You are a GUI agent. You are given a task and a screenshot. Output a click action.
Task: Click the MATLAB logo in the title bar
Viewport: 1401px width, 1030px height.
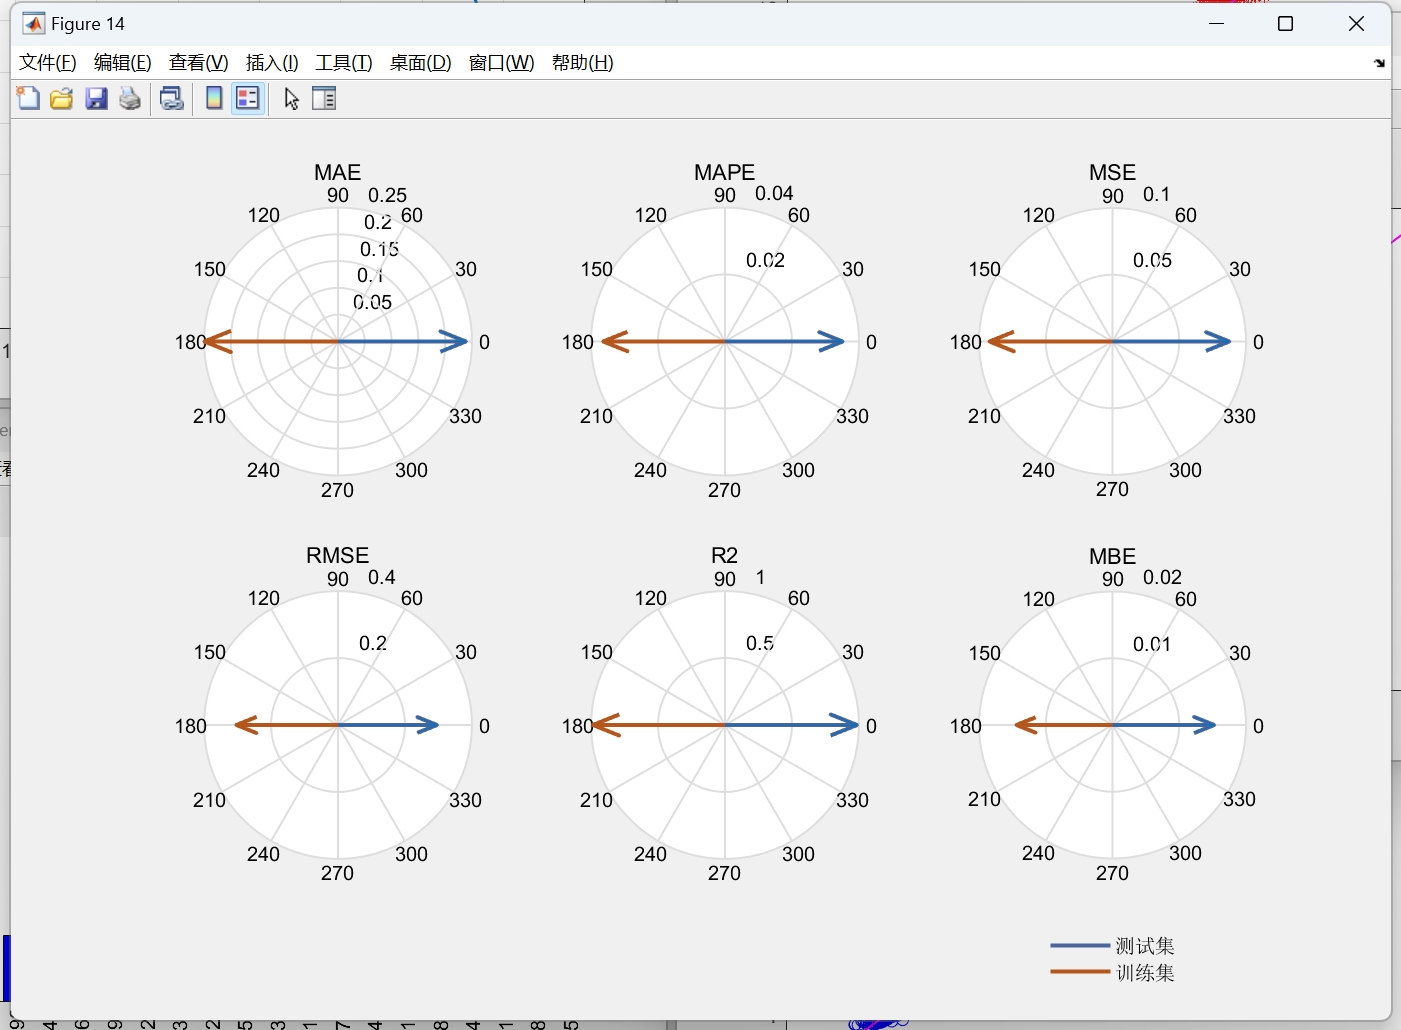pyautogui.click(x=33, y=24)
